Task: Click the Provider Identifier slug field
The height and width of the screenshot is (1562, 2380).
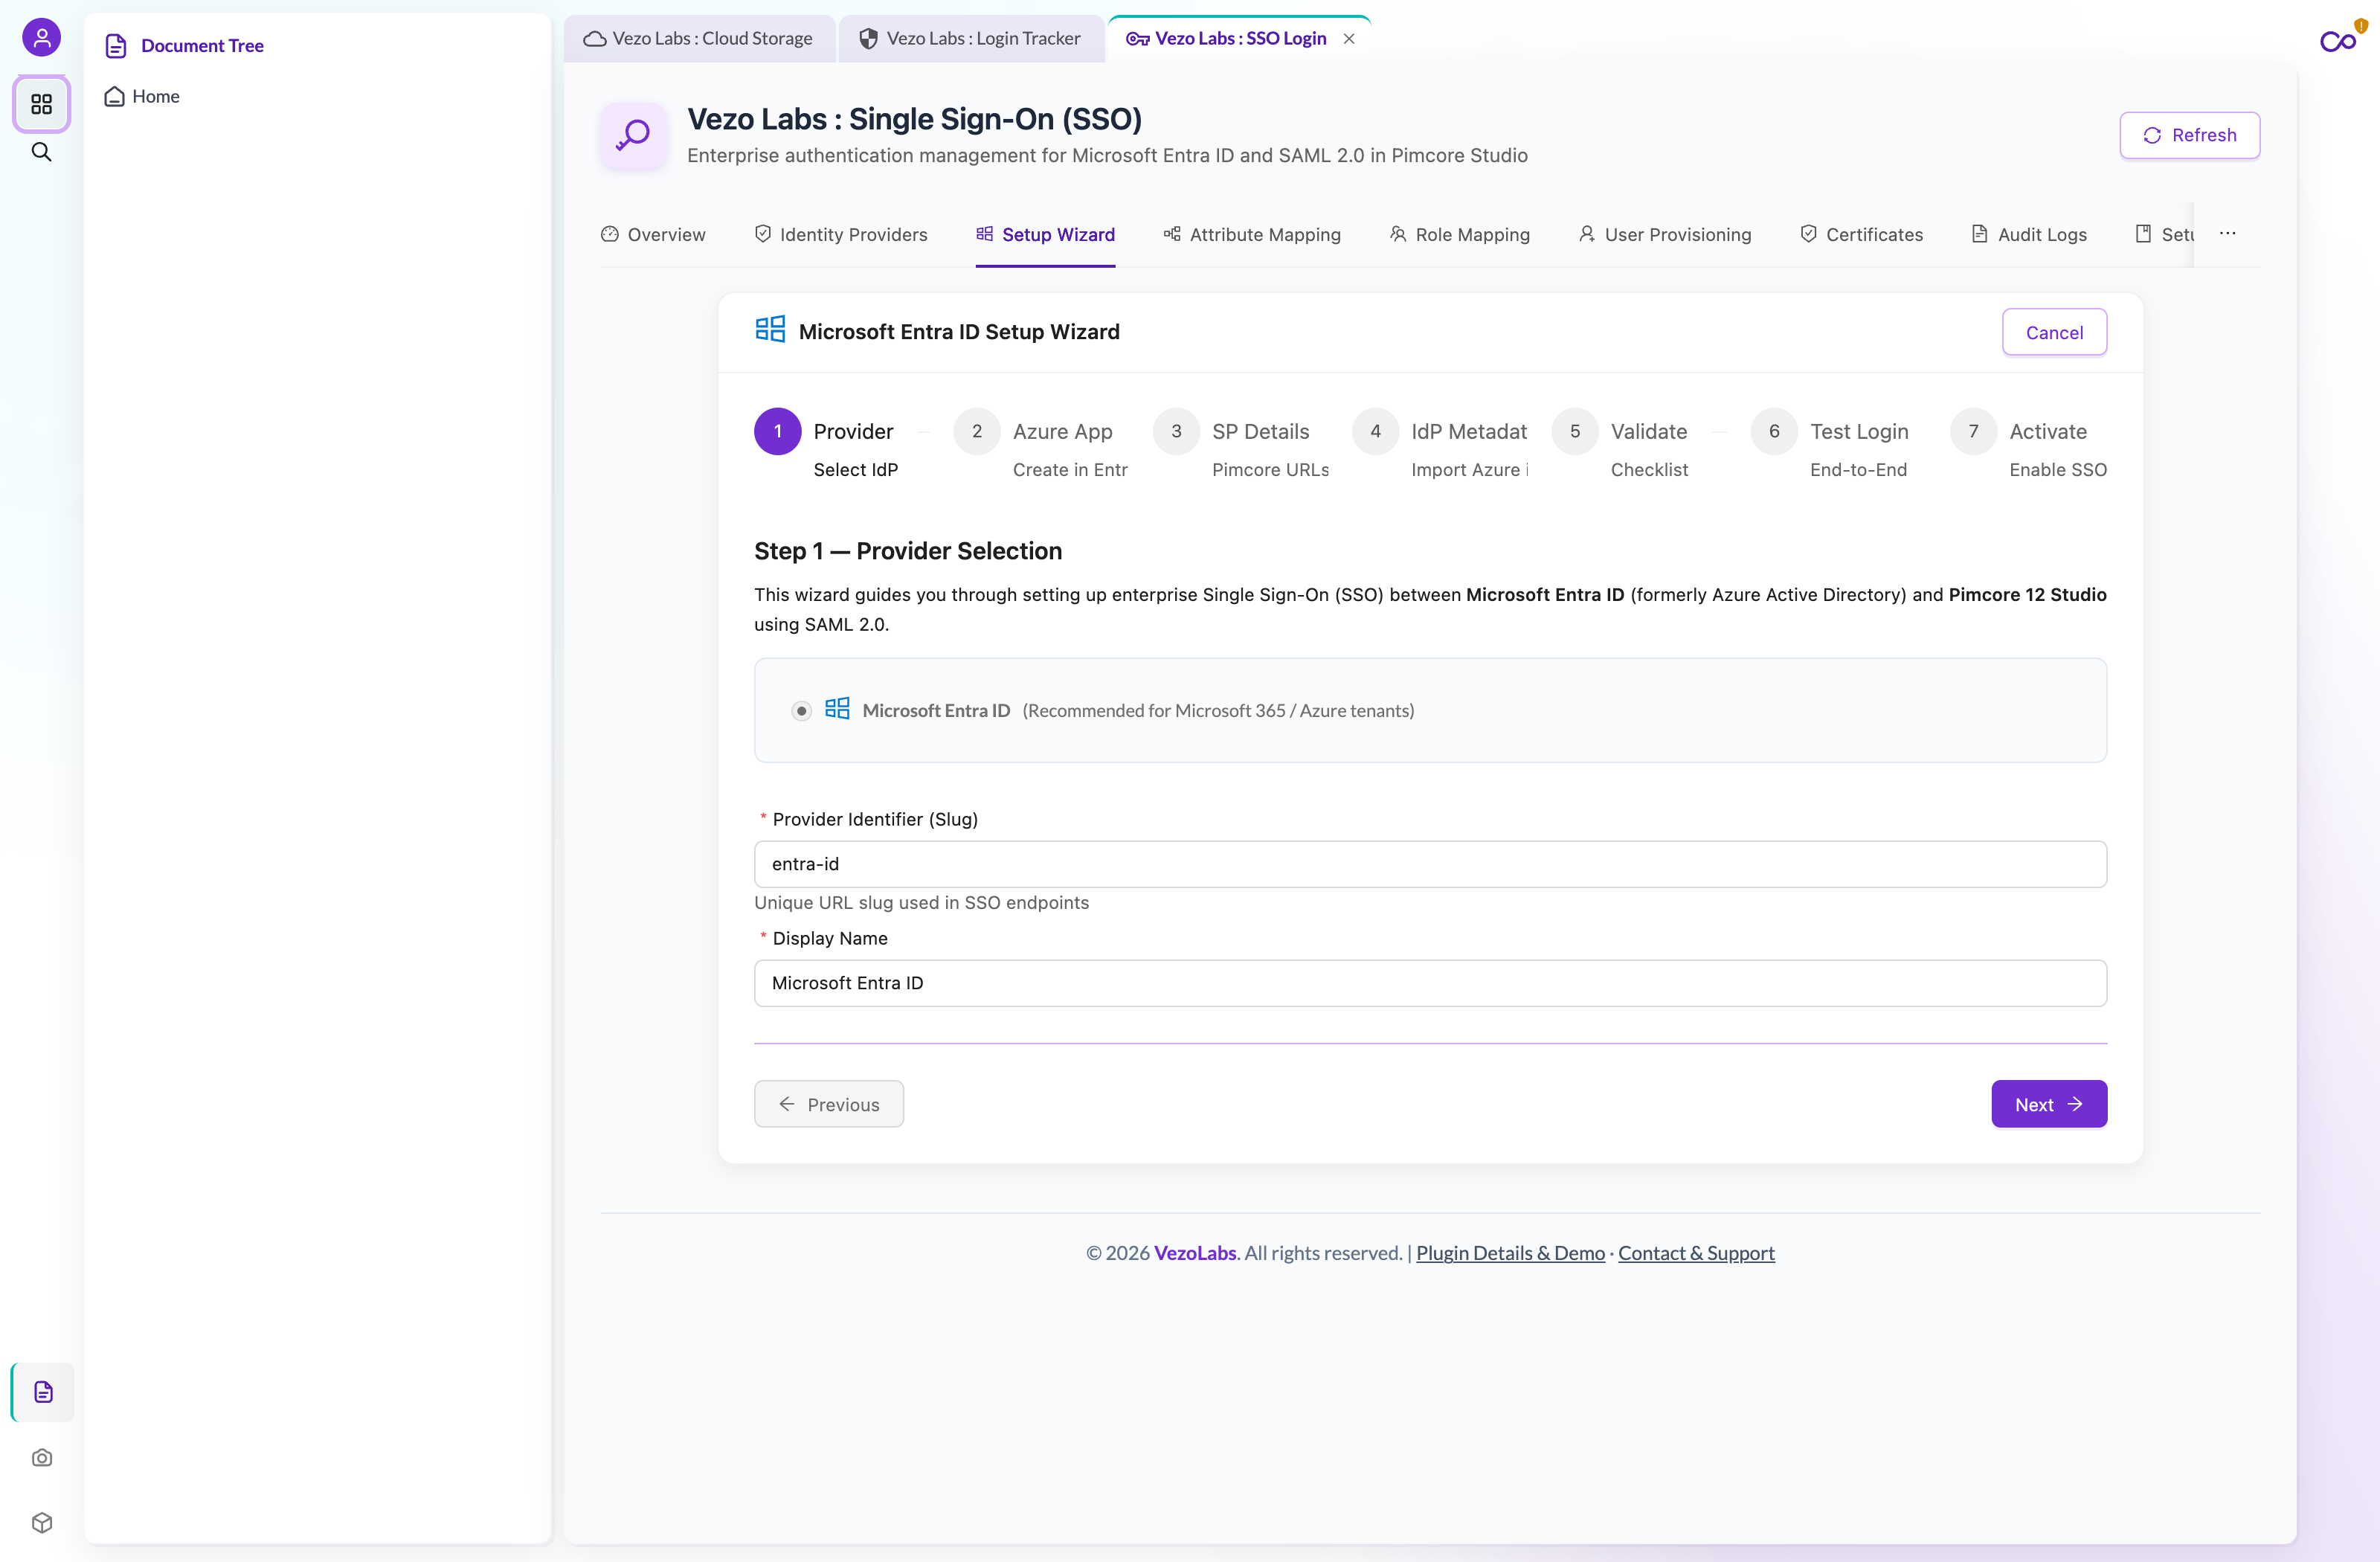Action: [1430, 864]
